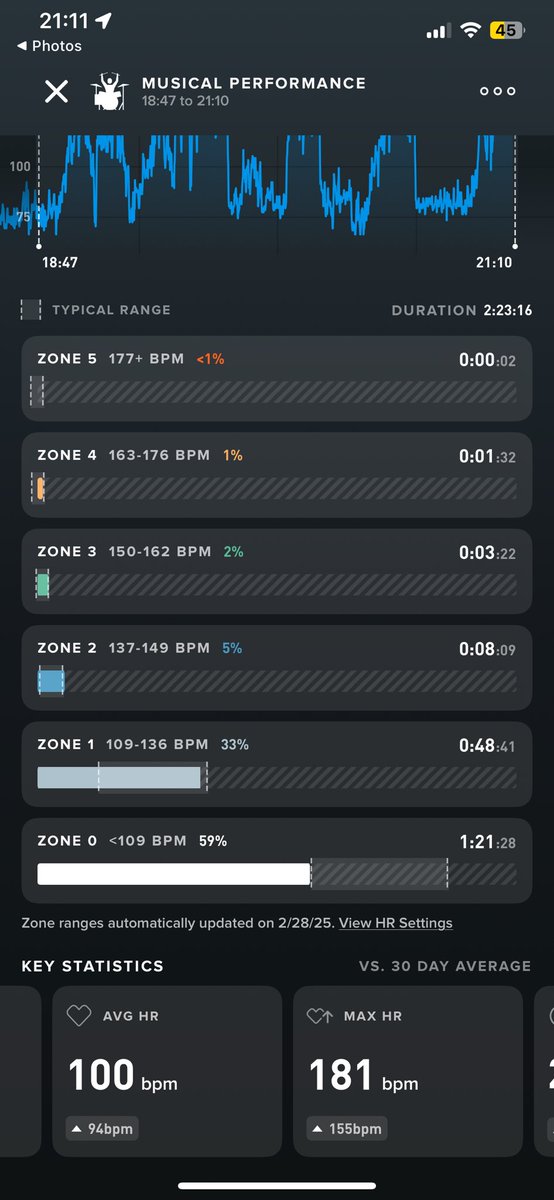
Task: Tap the green Zone 3 bar
Action: point(43,585)
